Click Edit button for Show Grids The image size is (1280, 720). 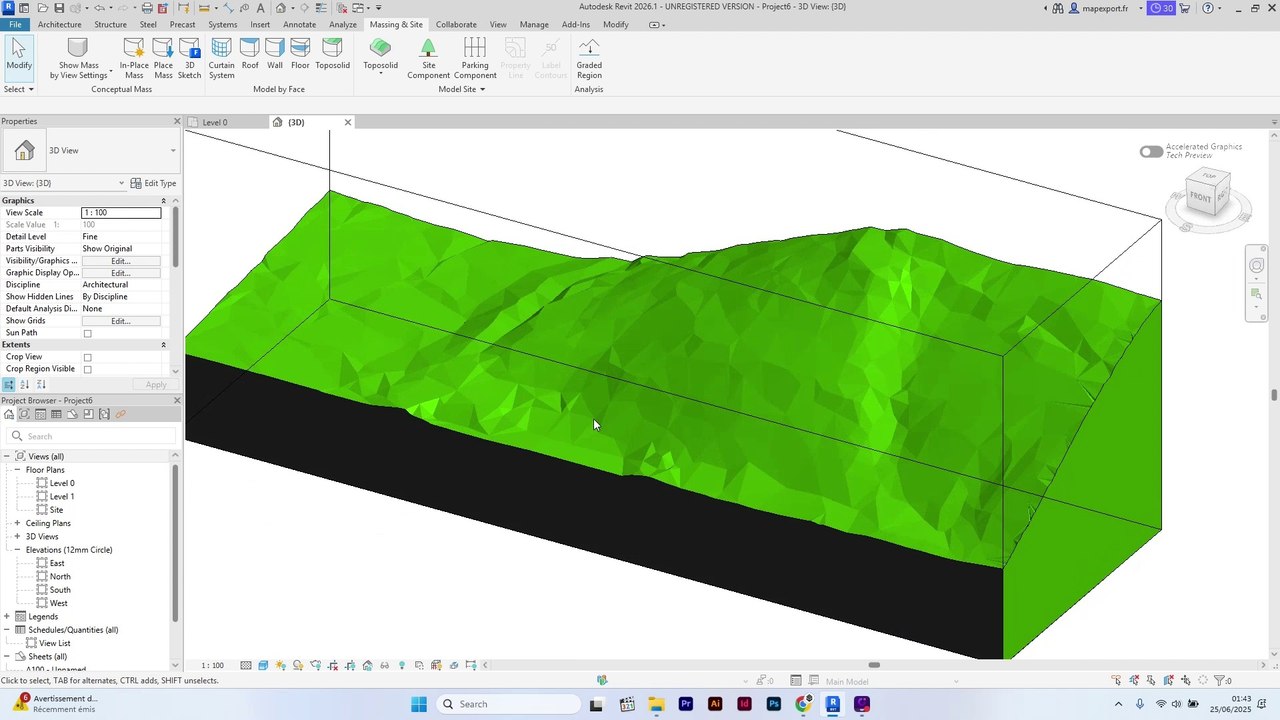click(121, 321)
